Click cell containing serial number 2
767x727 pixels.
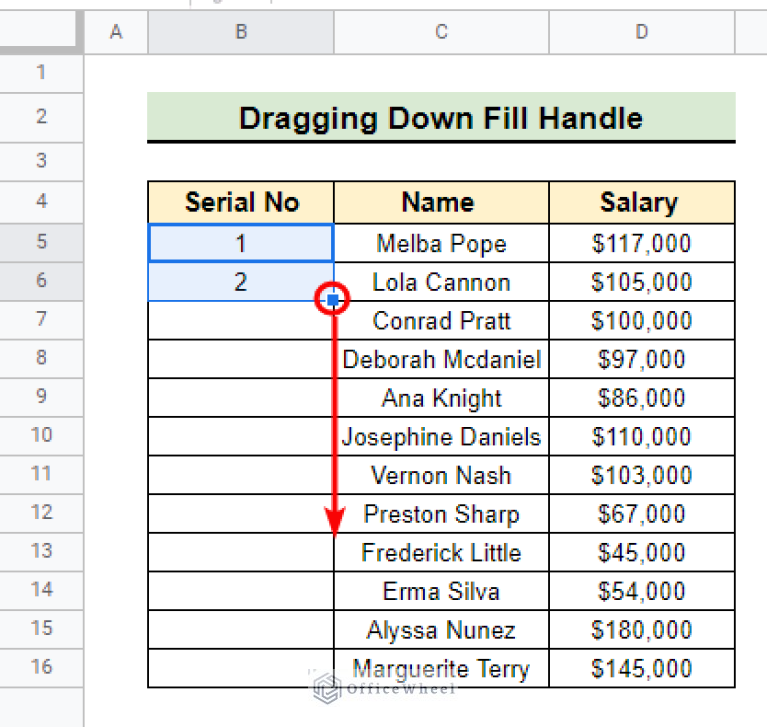(x=241, y=282)
